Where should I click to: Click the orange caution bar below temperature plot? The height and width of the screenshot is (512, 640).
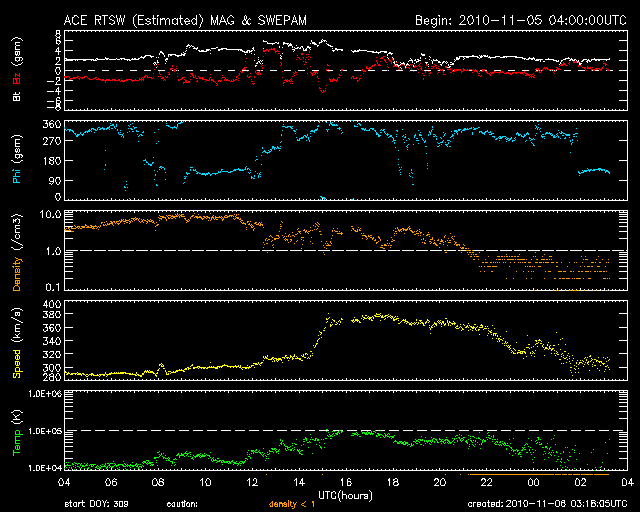point(539,474)
